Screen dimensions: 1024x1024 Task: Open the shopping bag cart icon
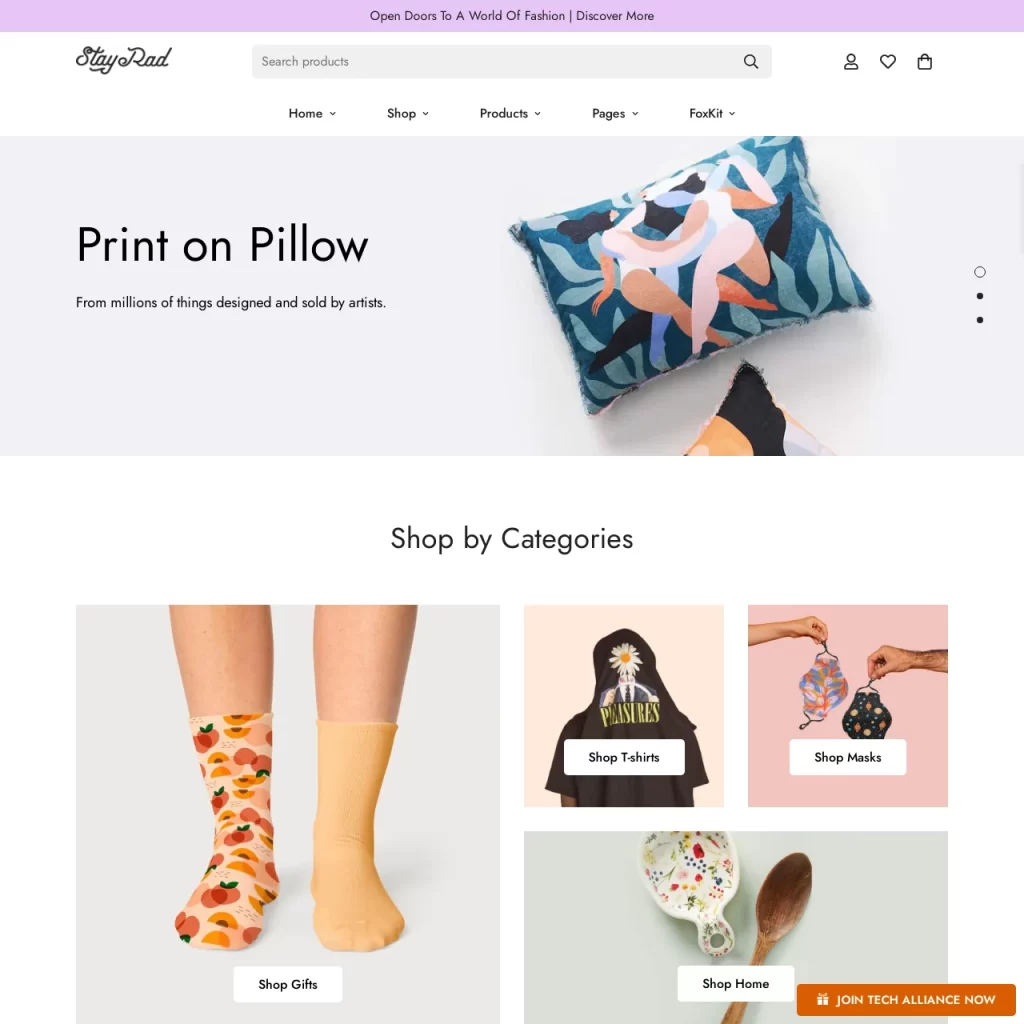click(924, 61)
